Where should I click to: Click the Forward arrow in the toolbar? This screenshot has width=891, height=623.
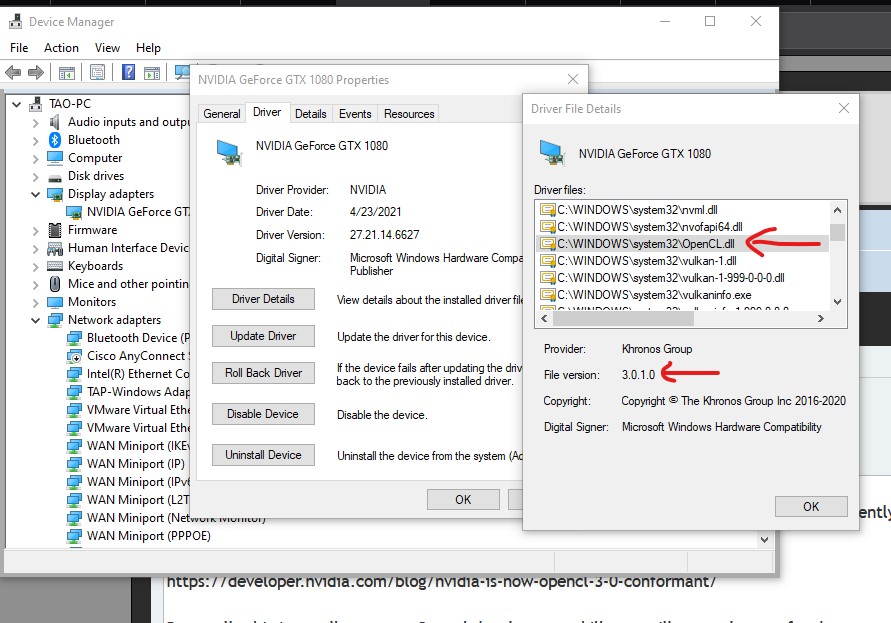[36, 72]
